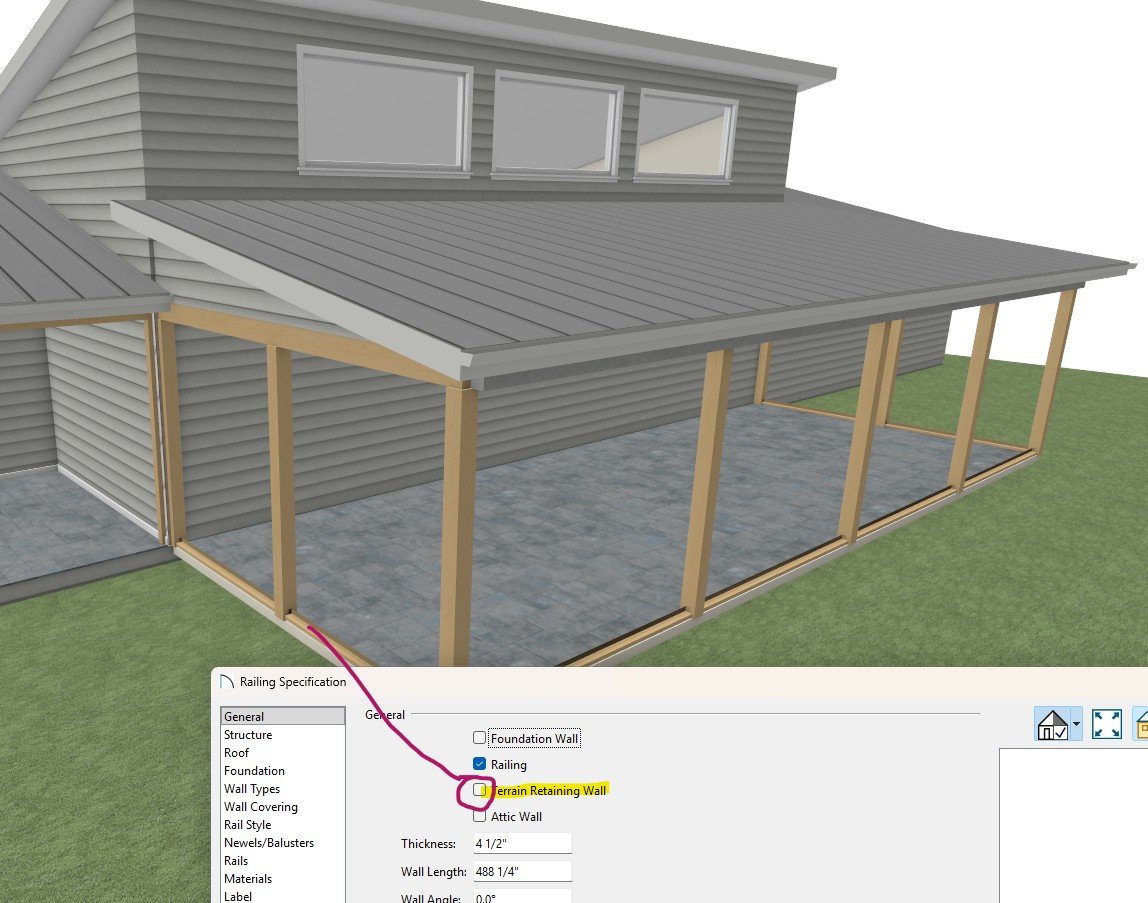The width and height of the screenshot is (1148, 903).
Task: Choose the Newels/Balusters panel
Action: point(268,843)
